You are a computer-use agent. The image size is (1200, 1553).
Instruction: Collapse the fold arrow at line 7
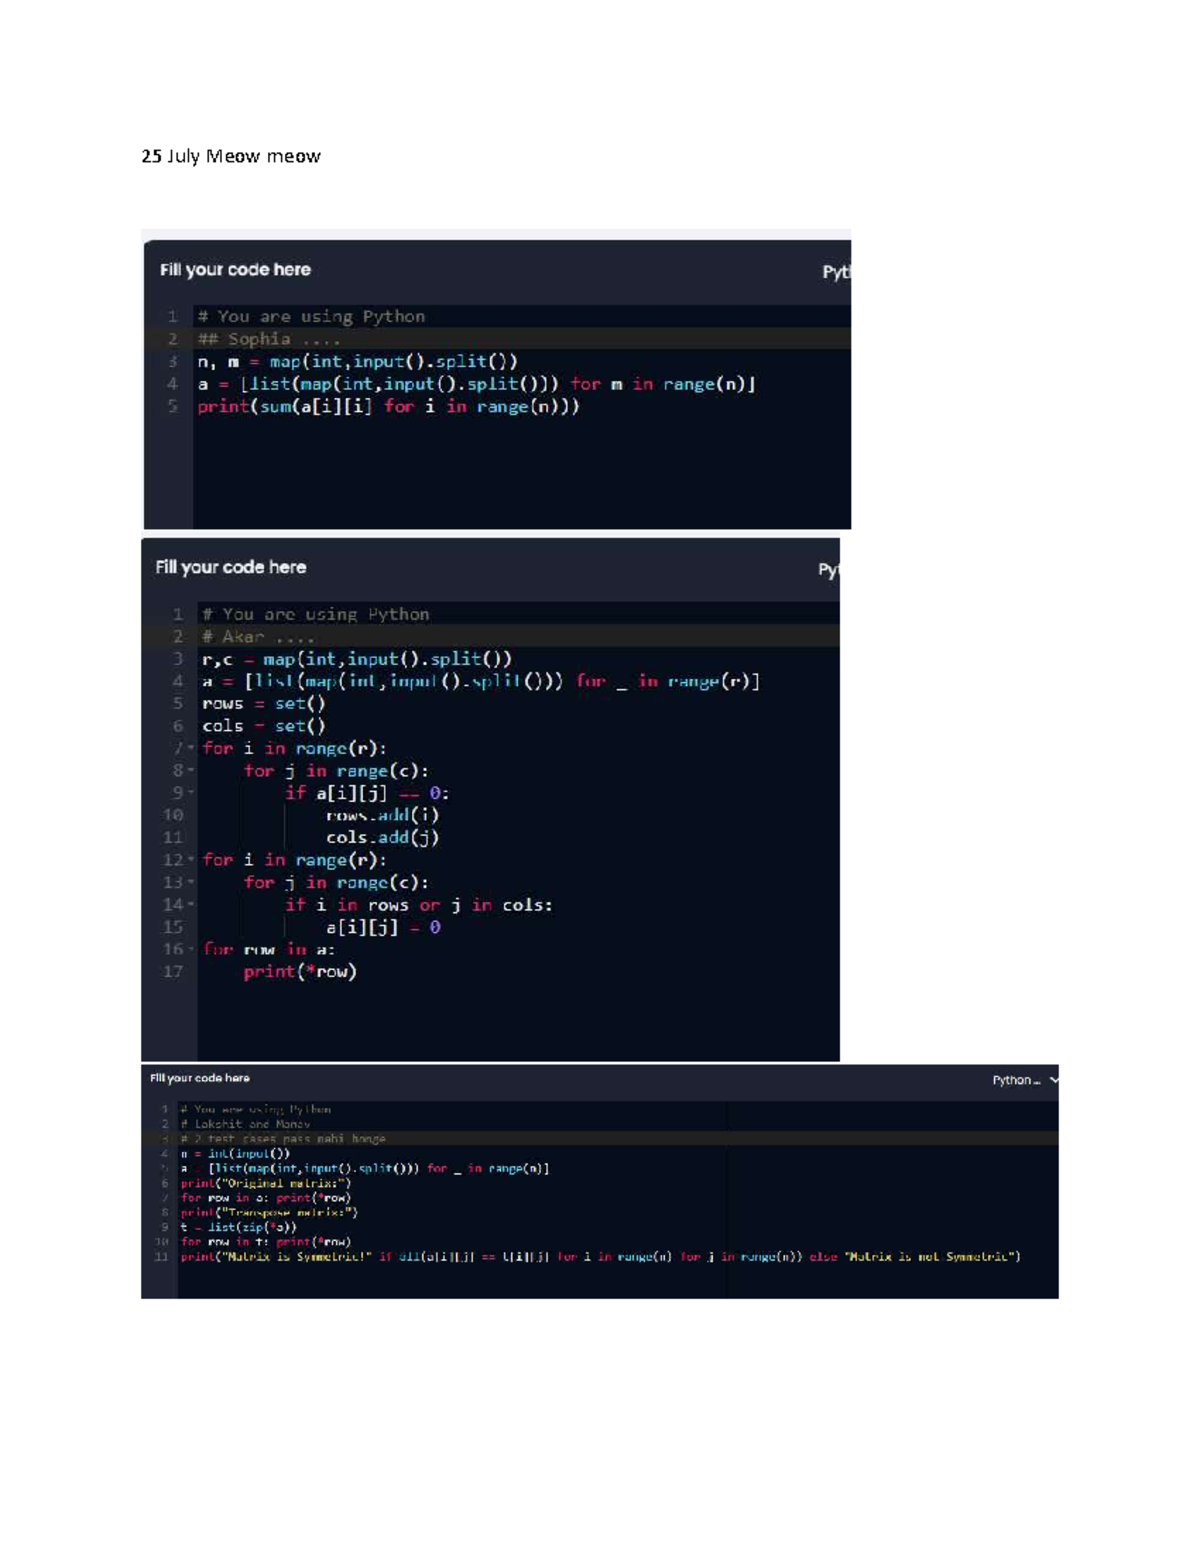coord(191,748)
